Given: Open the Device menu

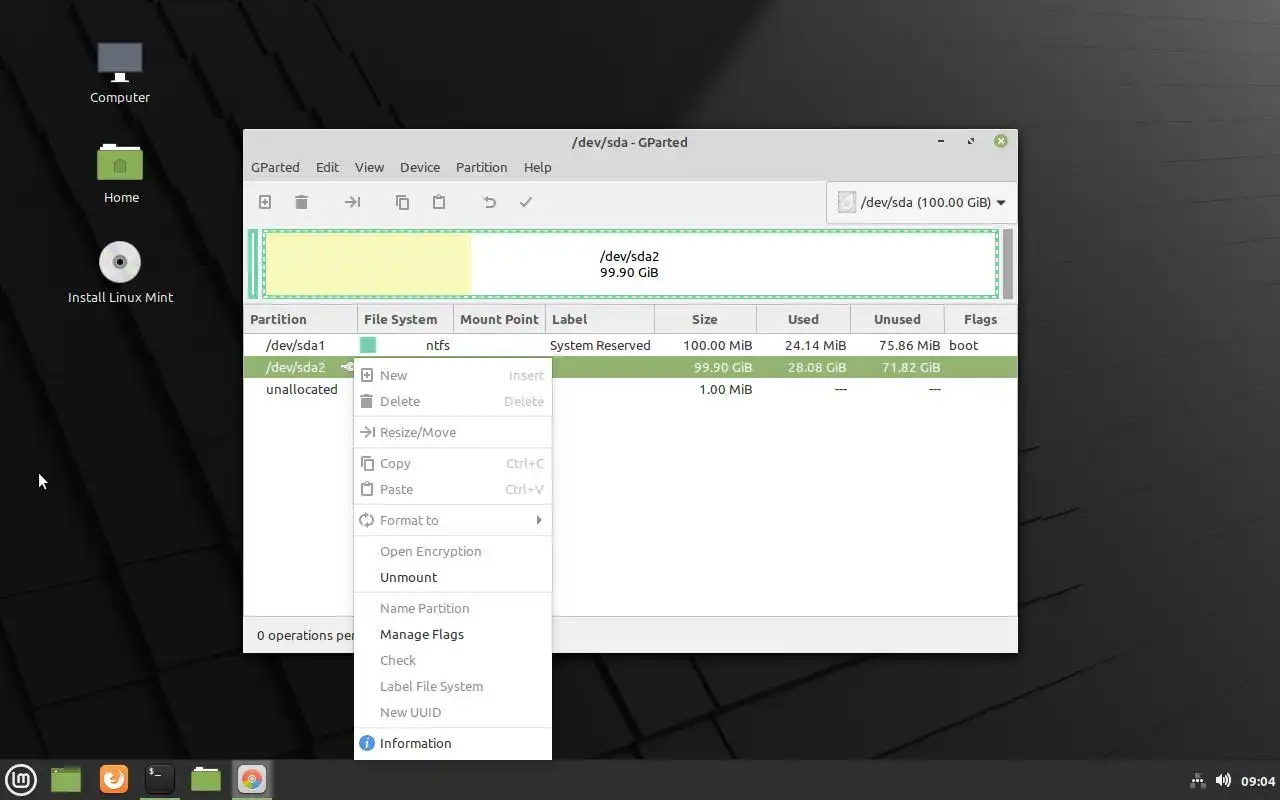Looking at the screenshot, I should coord(420,167).
